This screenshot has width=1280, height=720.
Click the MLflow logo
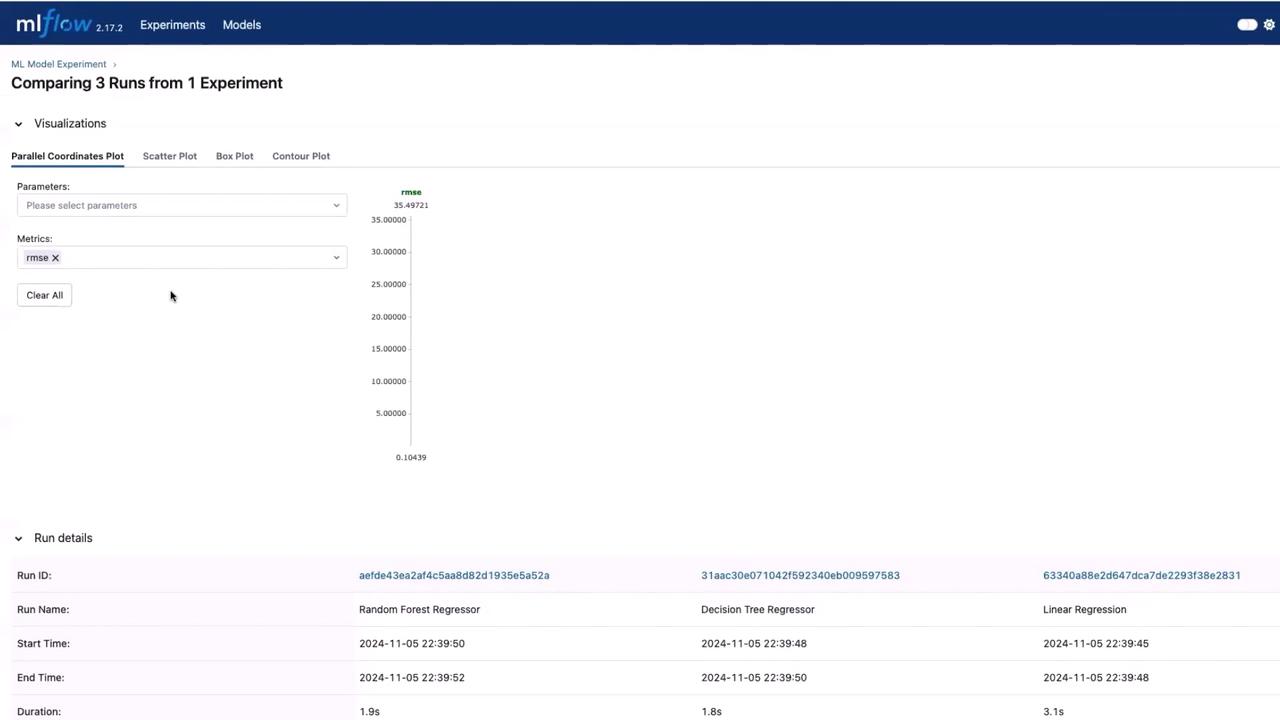[x=54, y=24]
